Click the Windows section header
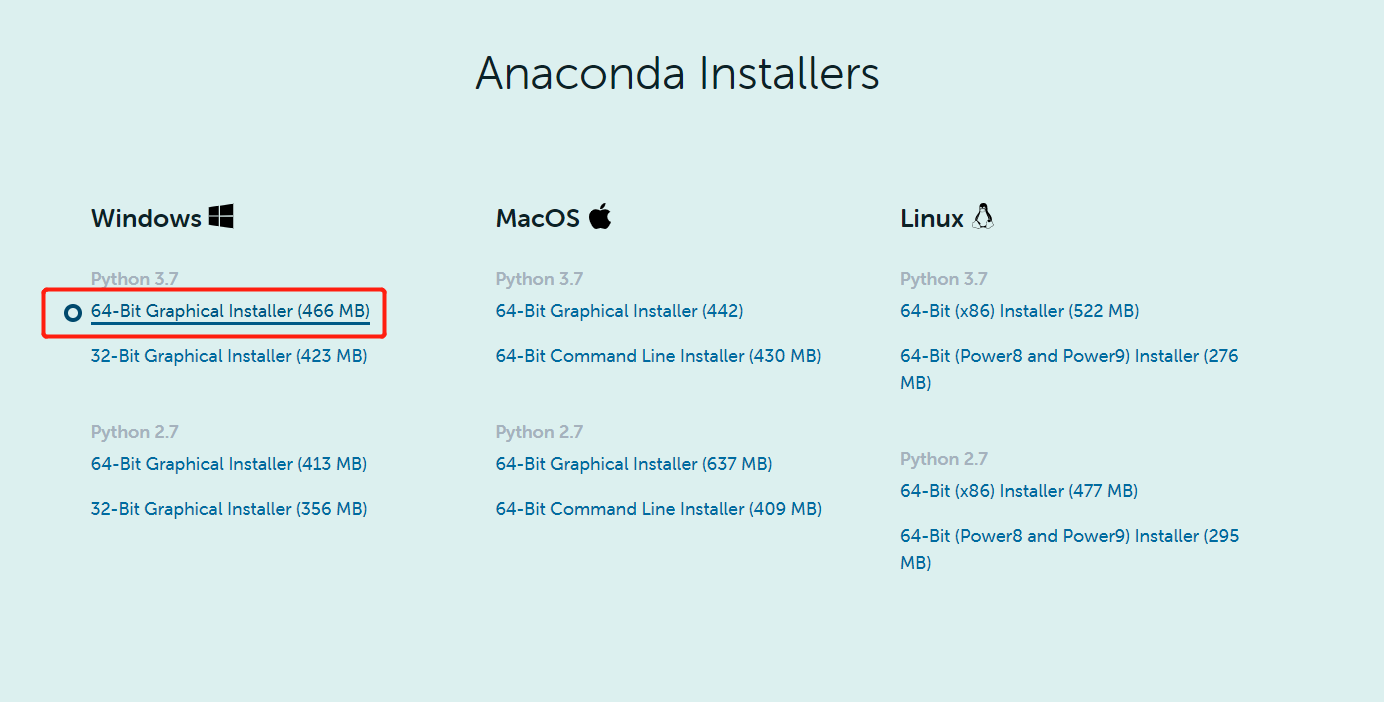 coord(148,217)
